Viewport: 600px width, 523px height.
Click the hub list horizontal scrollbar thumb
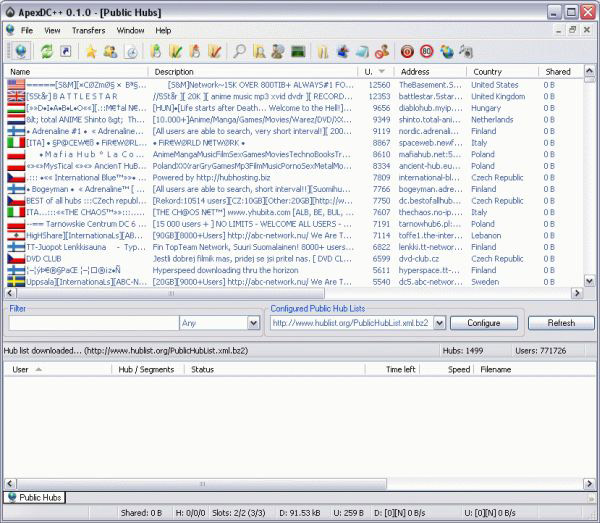tap(171, 293)
